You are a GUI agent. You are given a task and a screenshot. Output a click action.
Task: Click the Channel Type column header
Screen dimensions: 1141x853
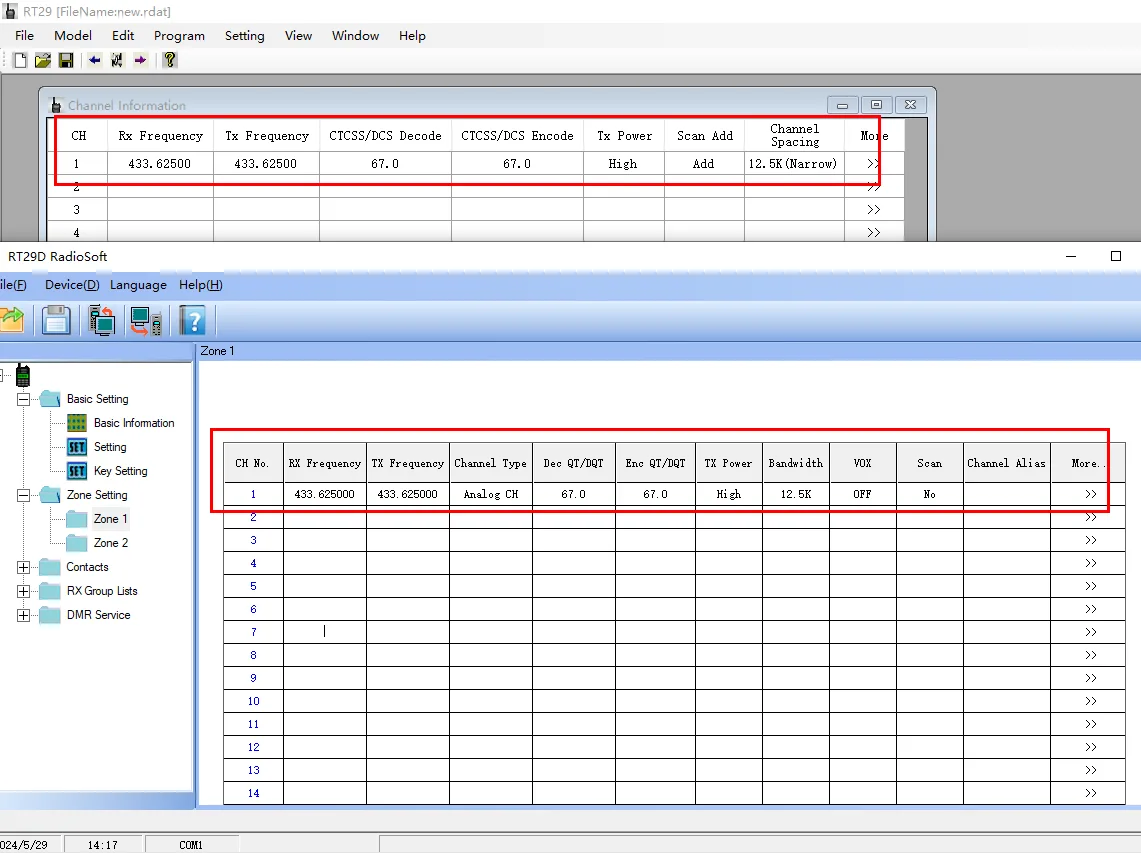tap(491, 463)
